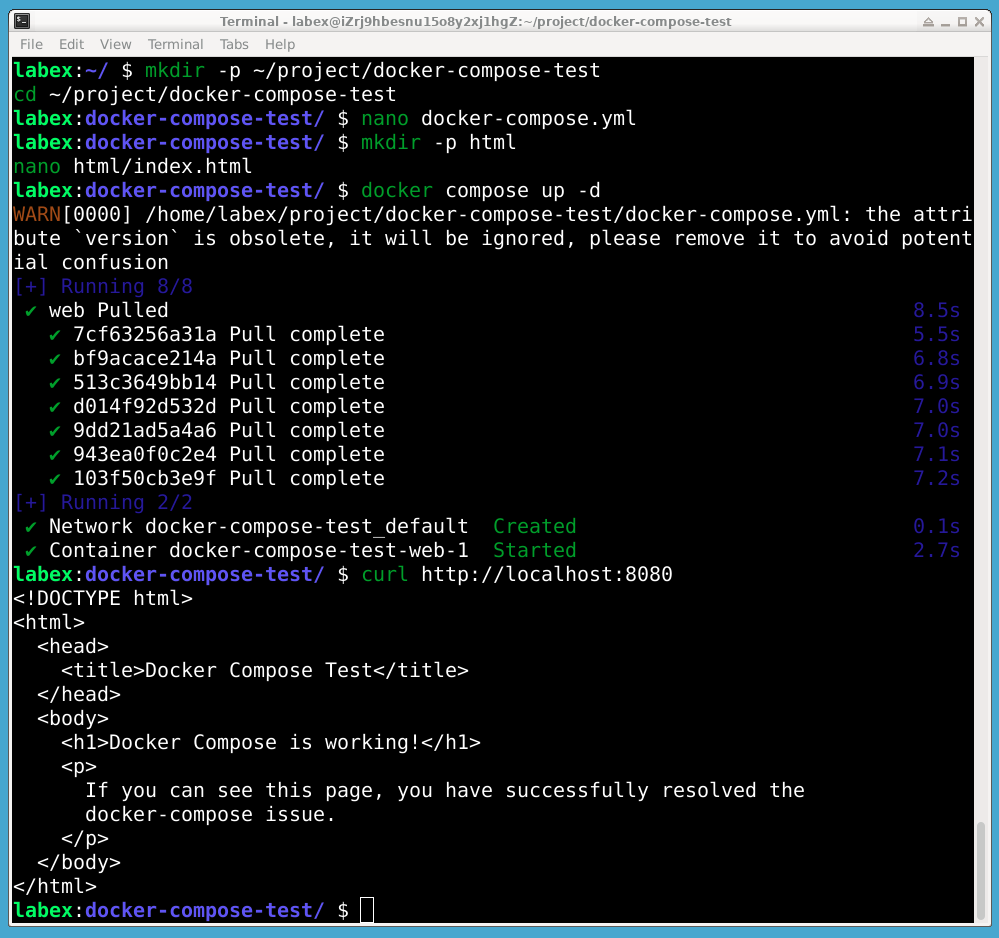This screenshot has height=938, width=999.
Task: Click the window title bar text
Action: tap(475, 21)
